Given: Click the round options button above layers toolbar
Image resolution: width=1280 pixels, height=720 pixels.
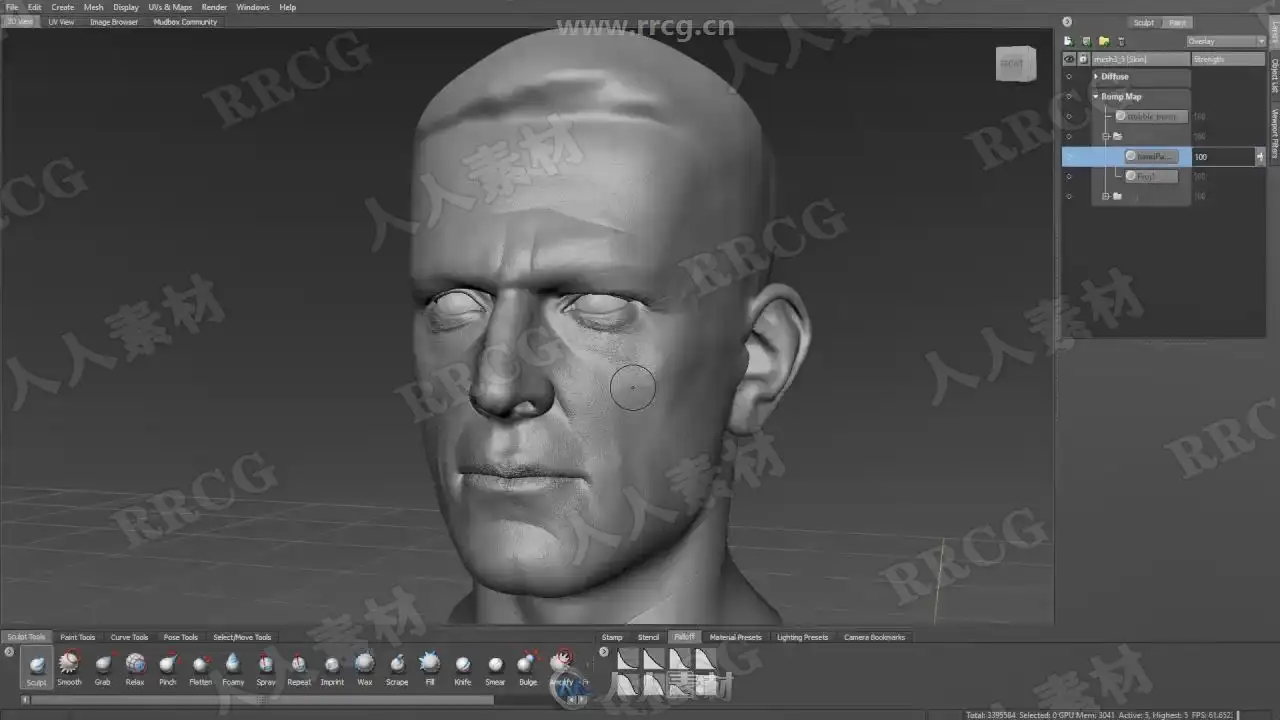Looking at the screenshot, I should (x=1067, y=21).
